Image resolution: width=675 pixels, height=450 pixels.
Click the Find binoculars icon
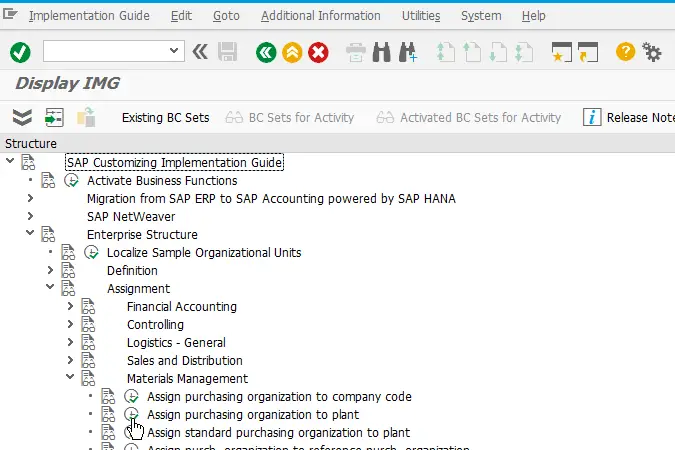[x=382, y=53]
